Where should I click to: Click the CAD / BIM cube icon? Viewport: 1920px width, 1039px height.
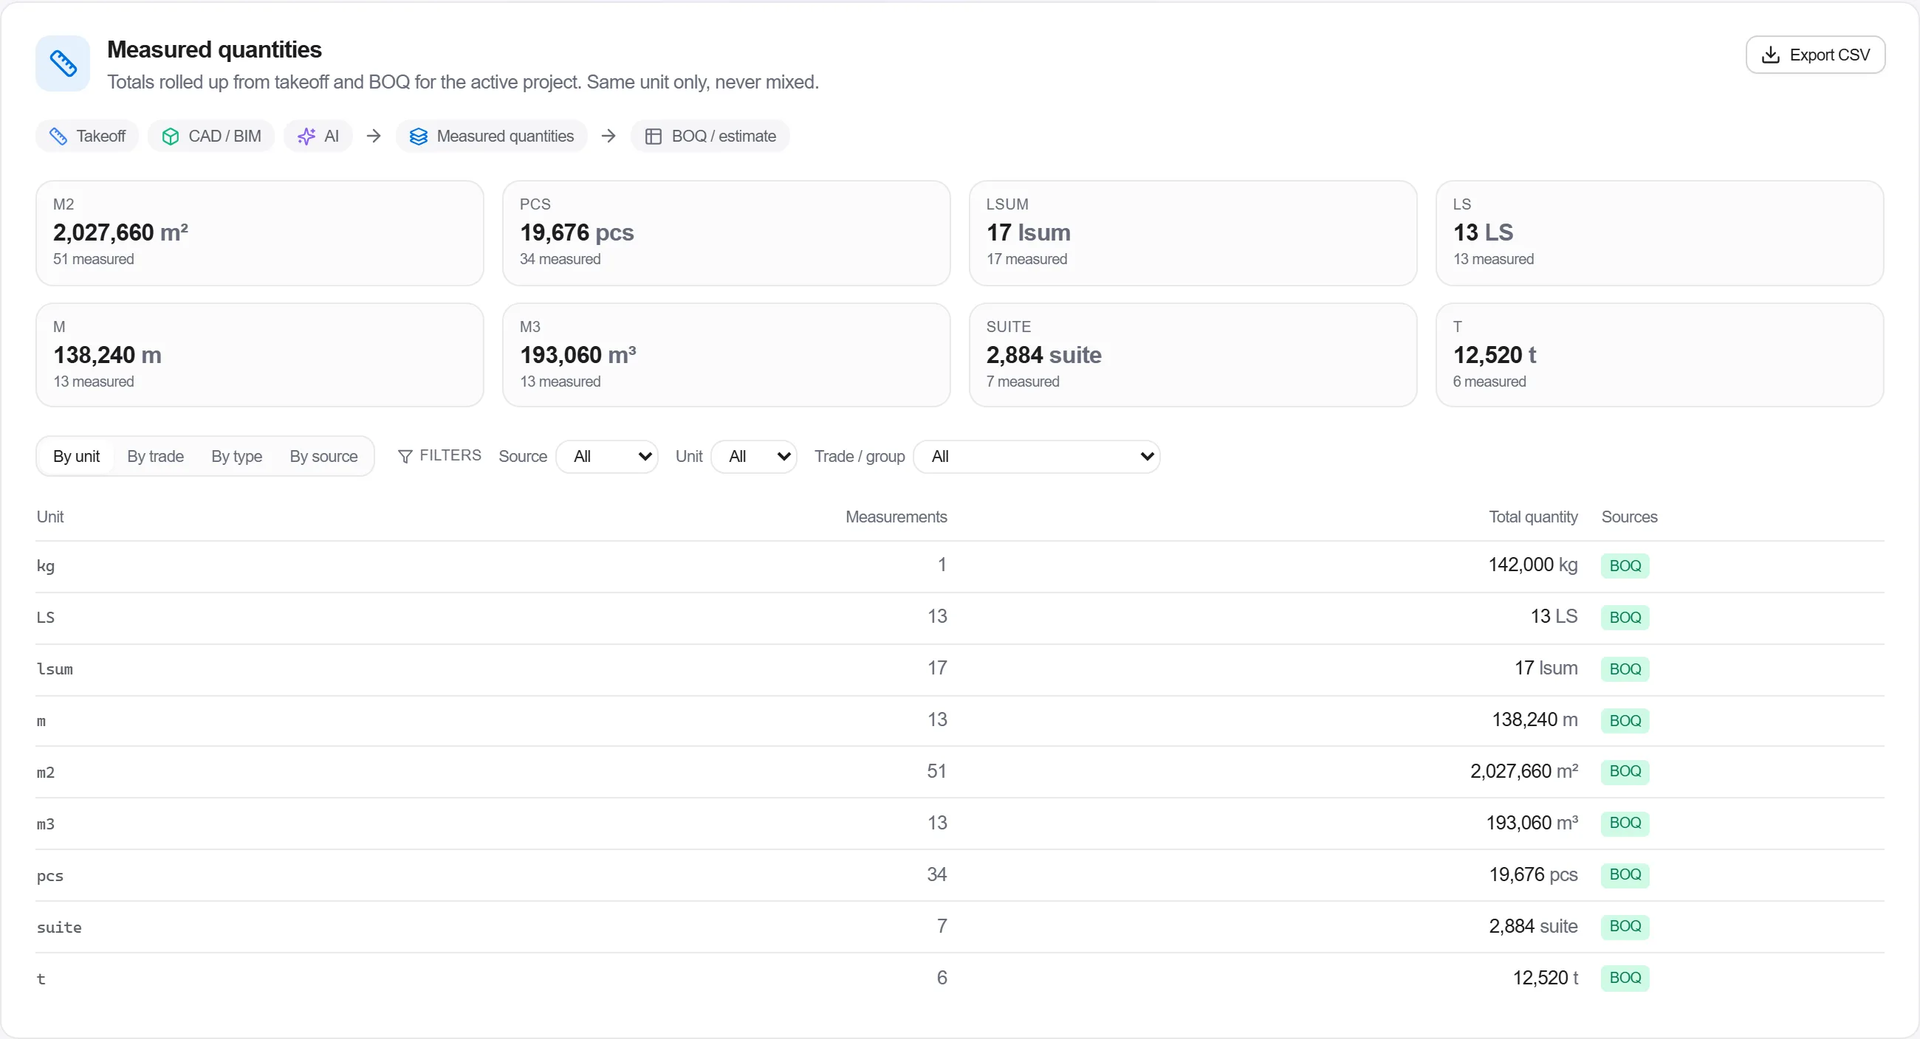[170, 136]
